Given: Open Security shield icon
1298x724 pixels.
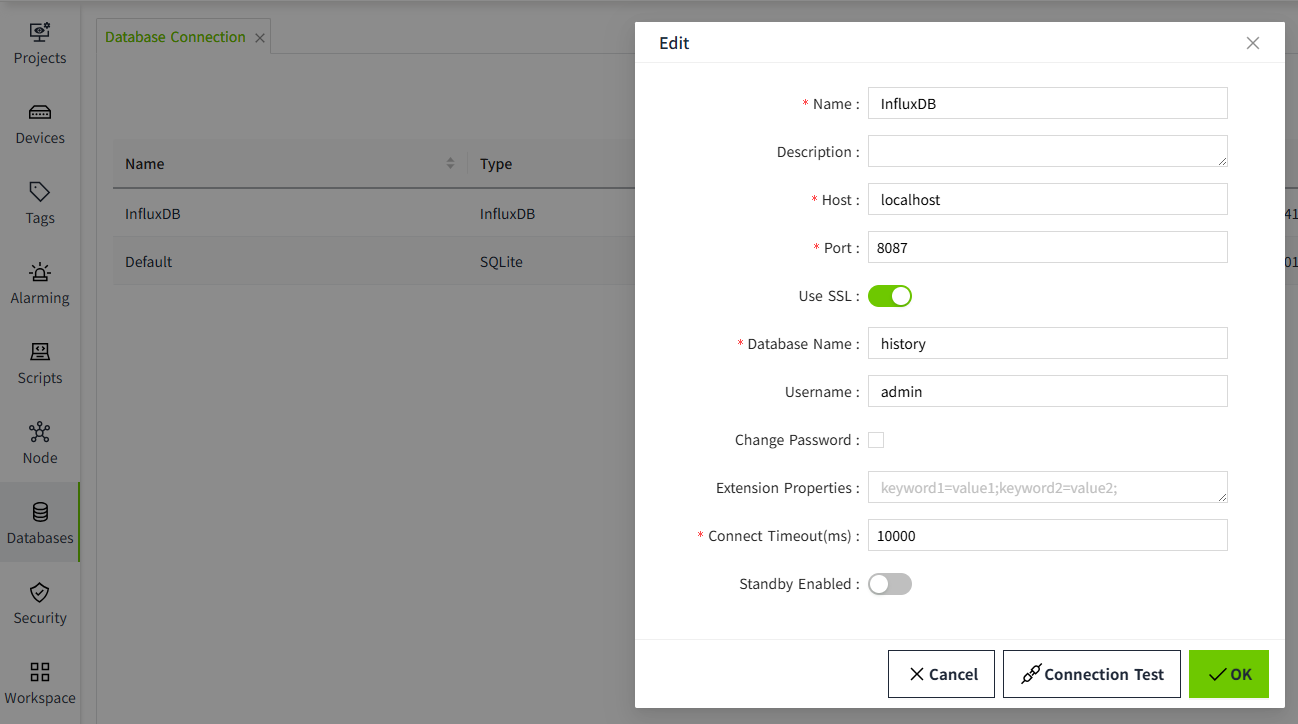Looking at the screenshot, I should tap(40, 592).
